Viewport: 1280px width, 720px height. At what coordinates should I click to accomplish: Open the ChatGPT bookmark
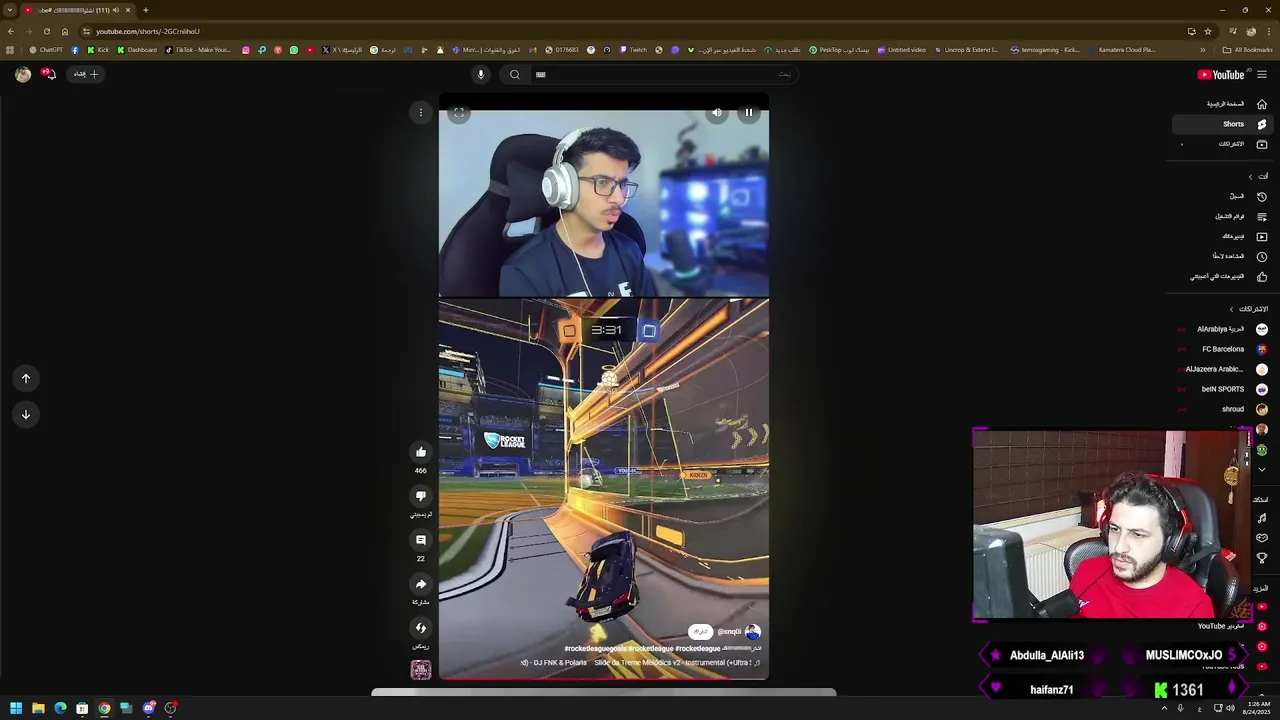click(x=46, y=50)
